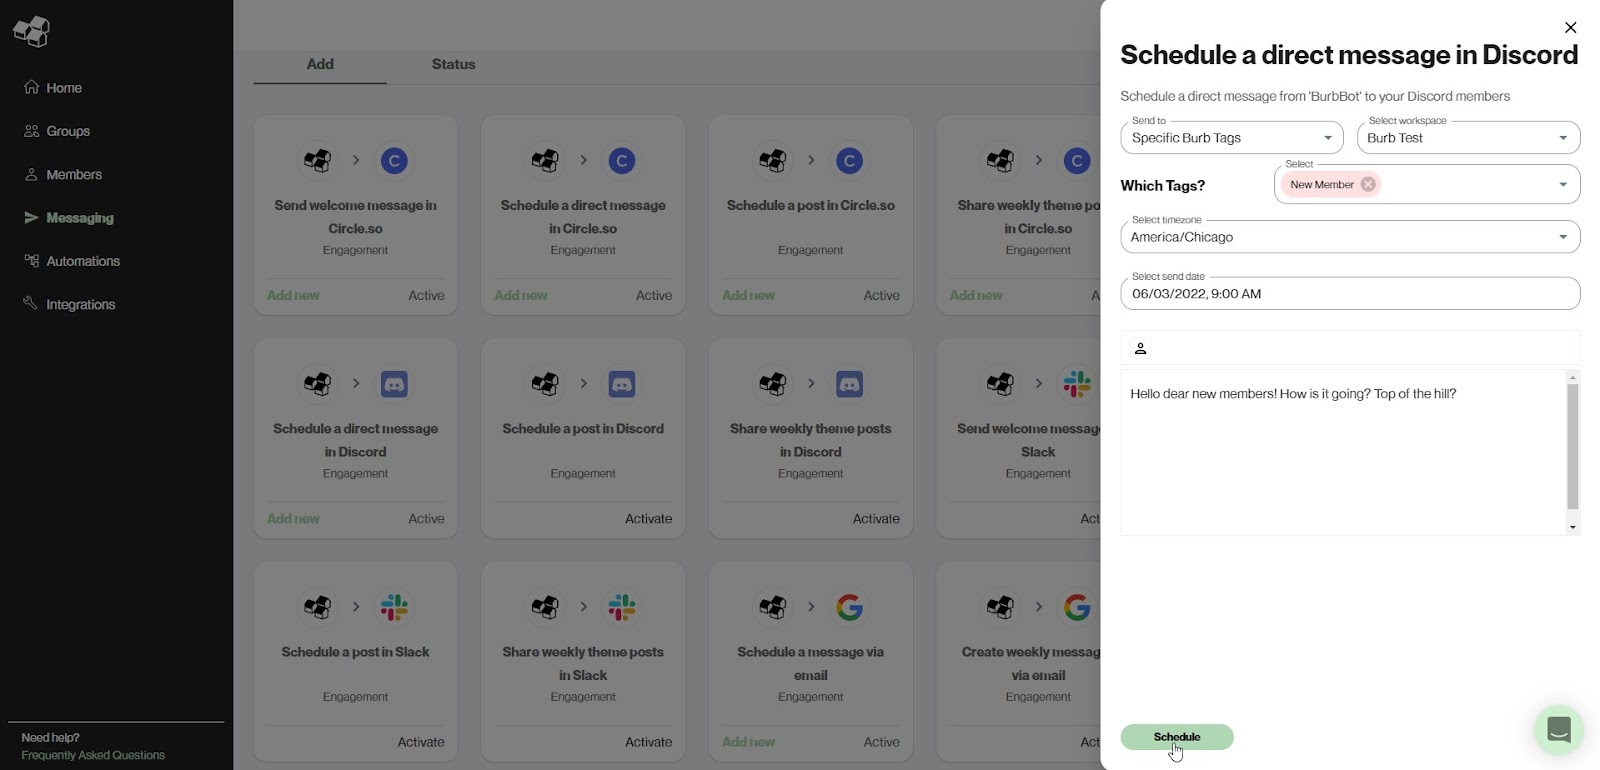
Task: Open the tags selection dropdown arrow
Action: pyautogui.click(x=1563, y=185)
